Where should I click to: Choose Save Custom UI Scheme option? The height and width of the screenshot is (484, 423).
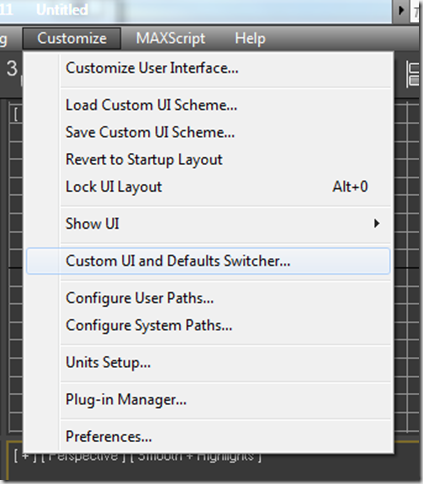(x=208, y=132)
